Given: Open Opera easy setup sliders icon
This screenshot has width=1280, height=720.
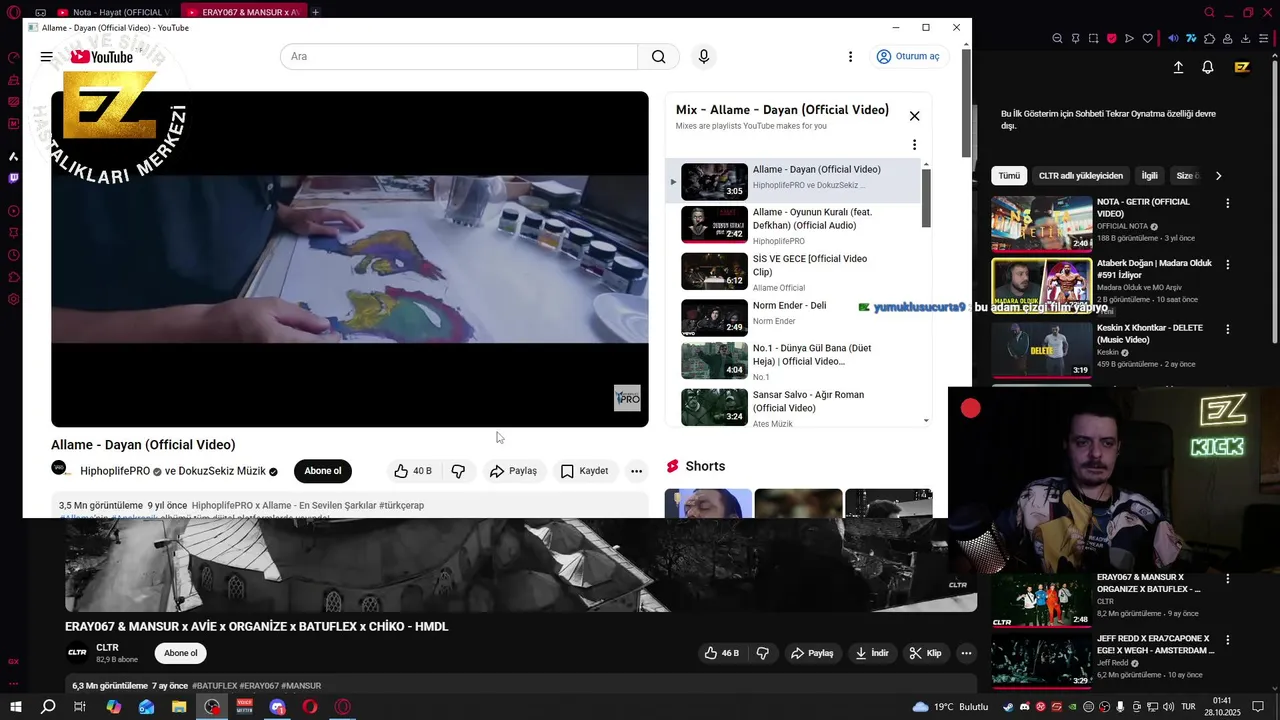Looking at the screenshot, I should (1264, 39).
